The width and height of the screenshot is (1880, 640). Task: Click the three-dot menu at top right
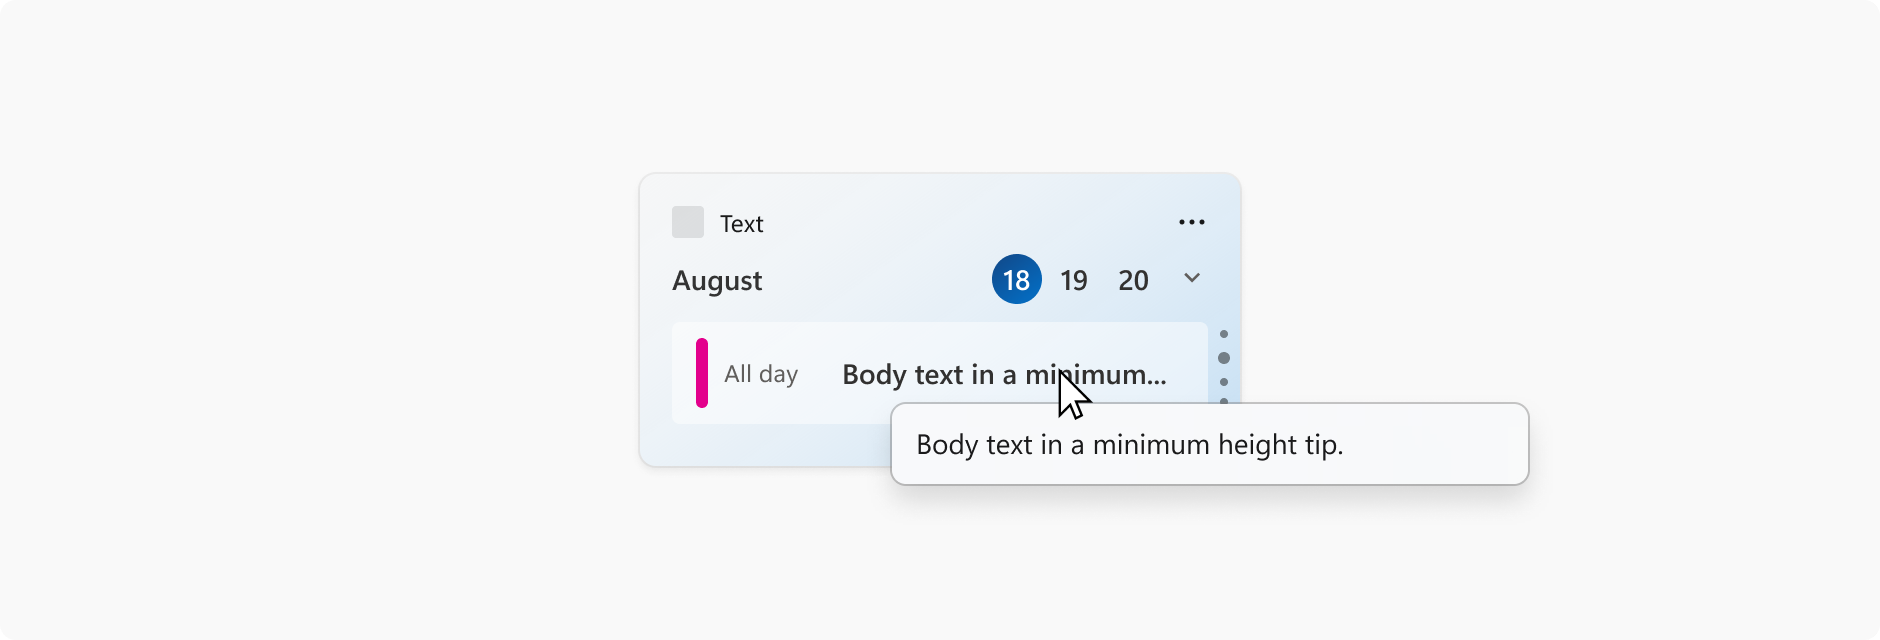(1191, 221)
